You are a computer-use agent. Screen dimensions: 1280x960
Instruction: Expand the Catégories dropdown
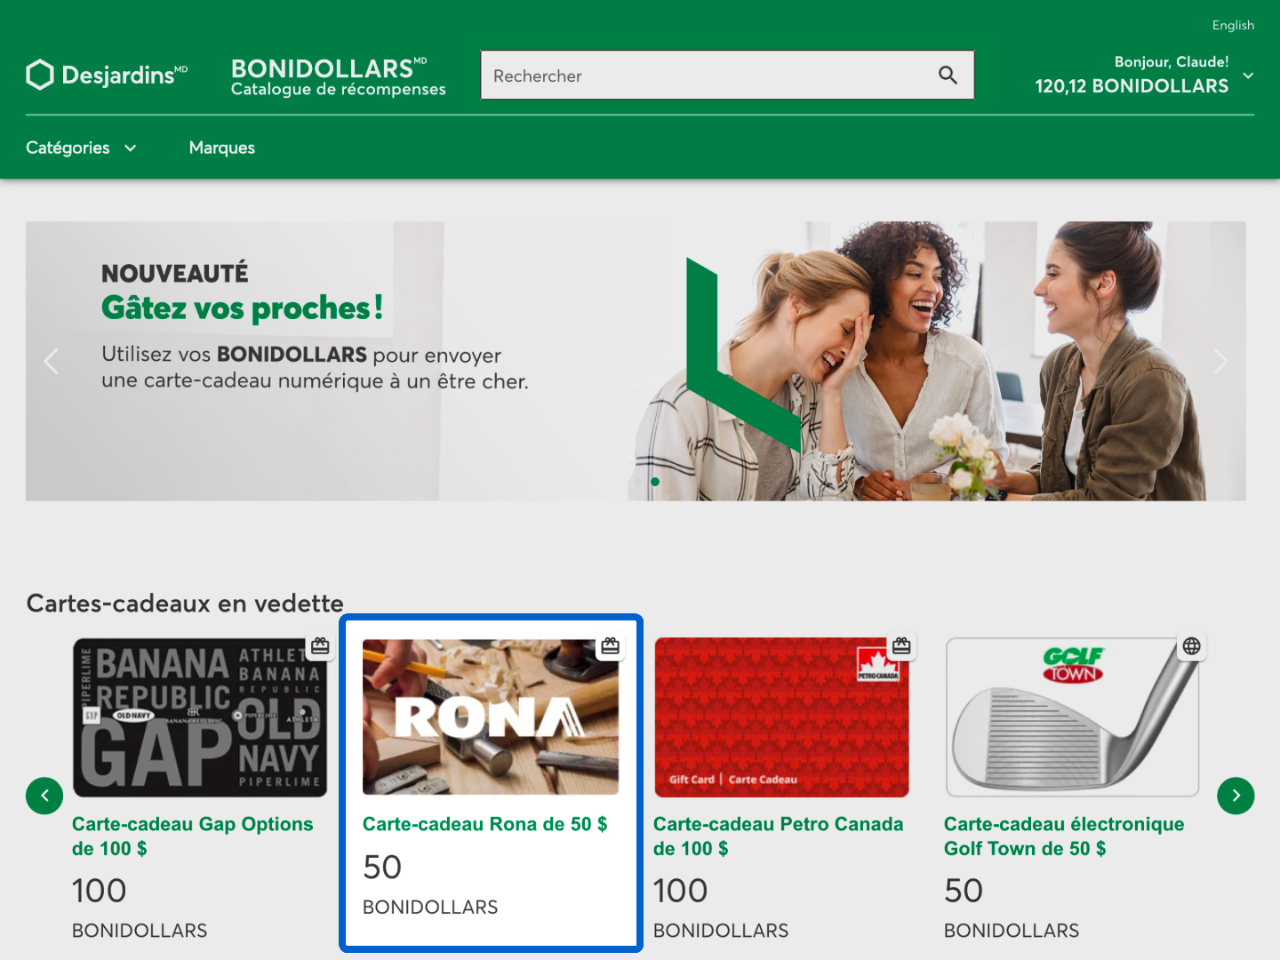pos(81,148)
